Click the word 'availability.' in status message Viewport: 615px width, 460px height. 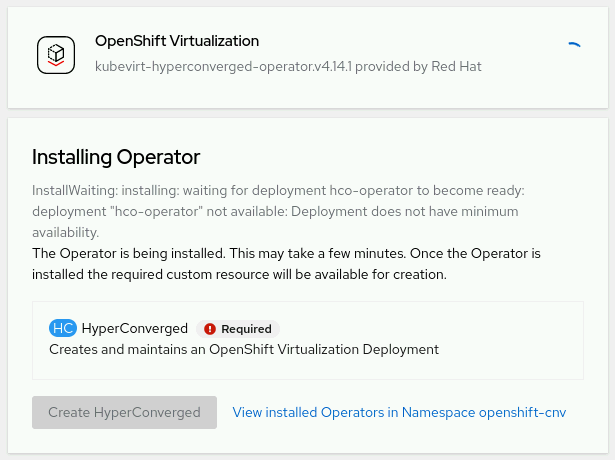(65, 232)
